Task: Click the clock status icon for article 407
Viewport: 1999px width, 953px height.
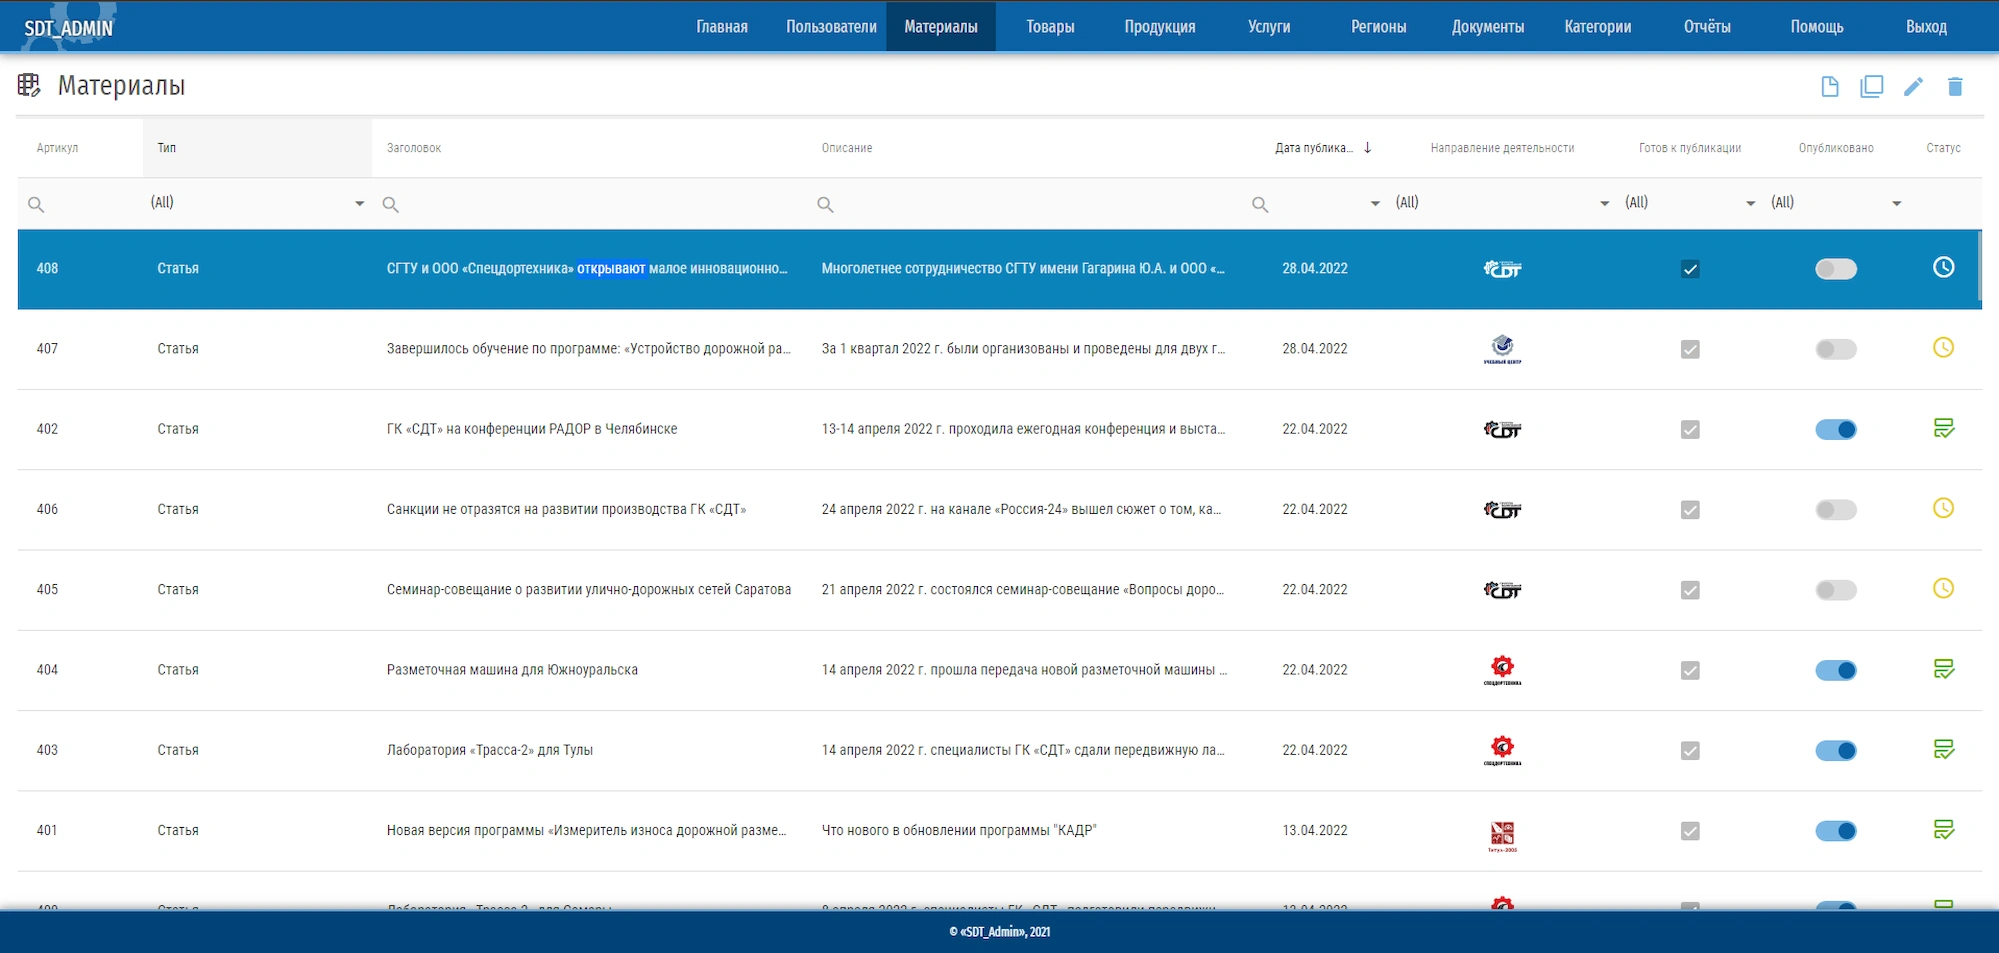Action: [x=1943, y=348]
